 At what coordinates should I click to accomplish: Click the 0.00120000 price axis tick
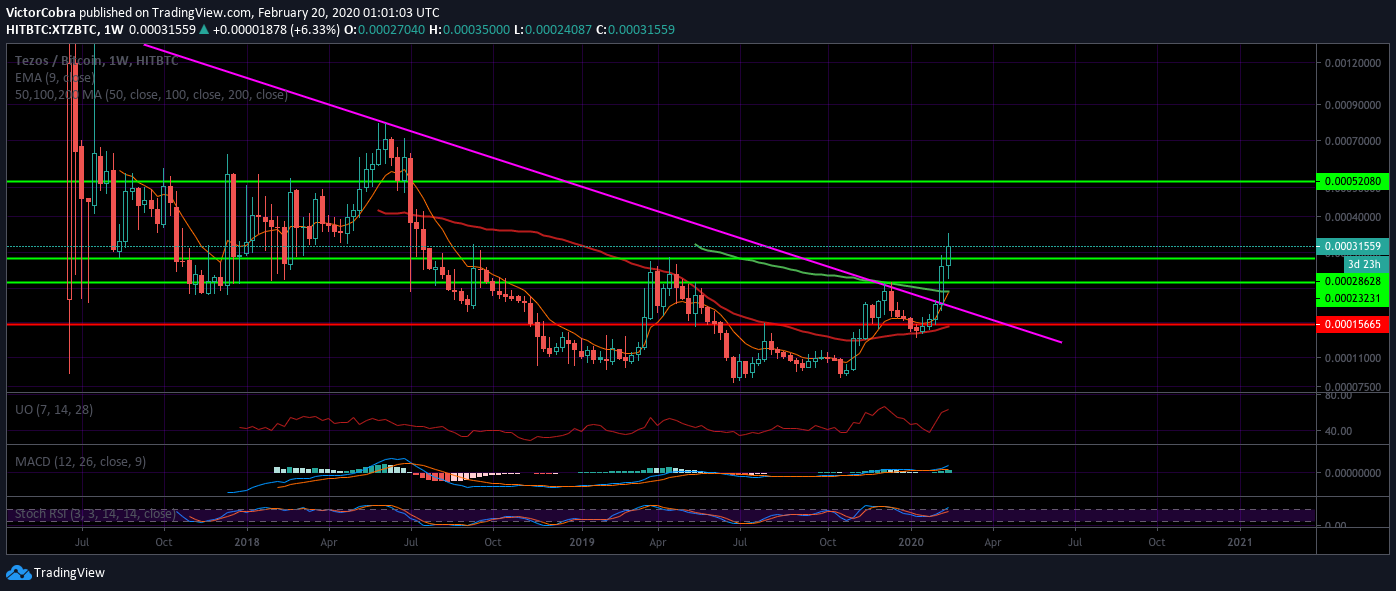tap(1354, 63)
